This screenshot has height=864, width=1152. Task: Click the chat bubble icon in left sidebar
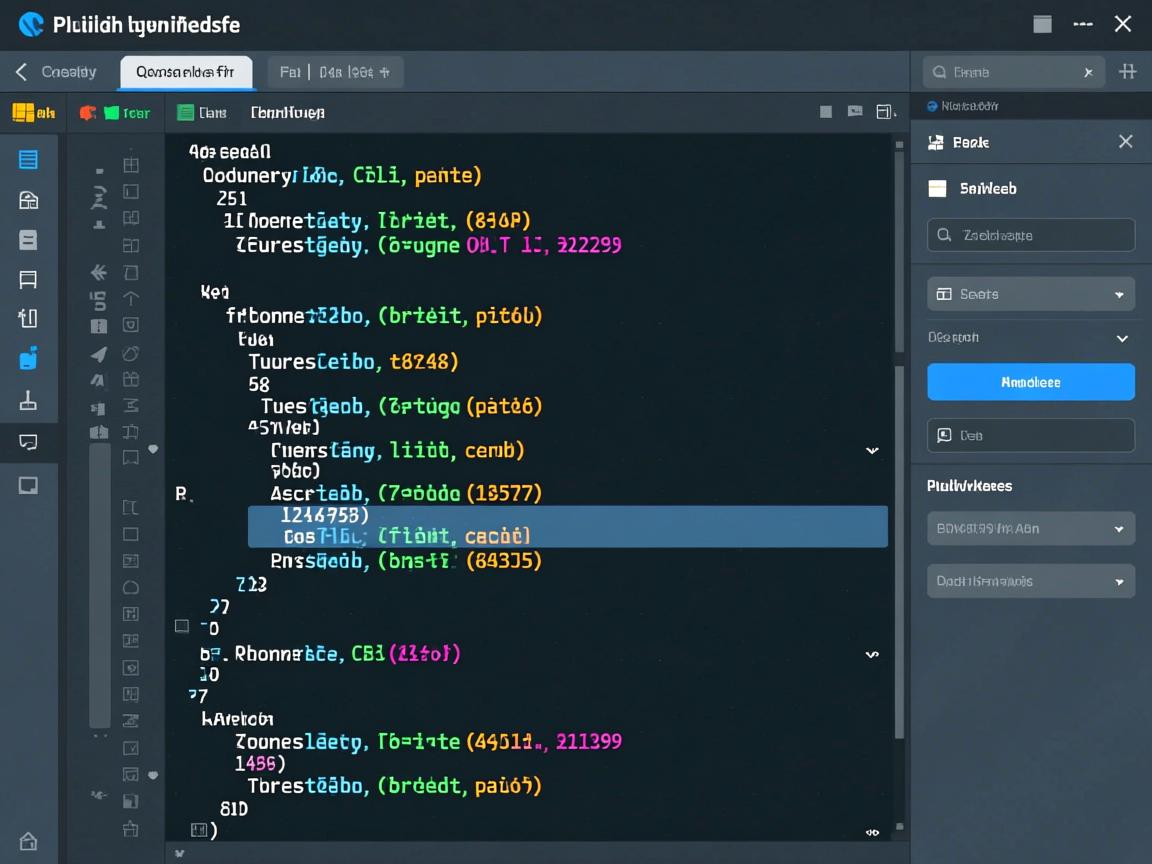tap(28, 442)
